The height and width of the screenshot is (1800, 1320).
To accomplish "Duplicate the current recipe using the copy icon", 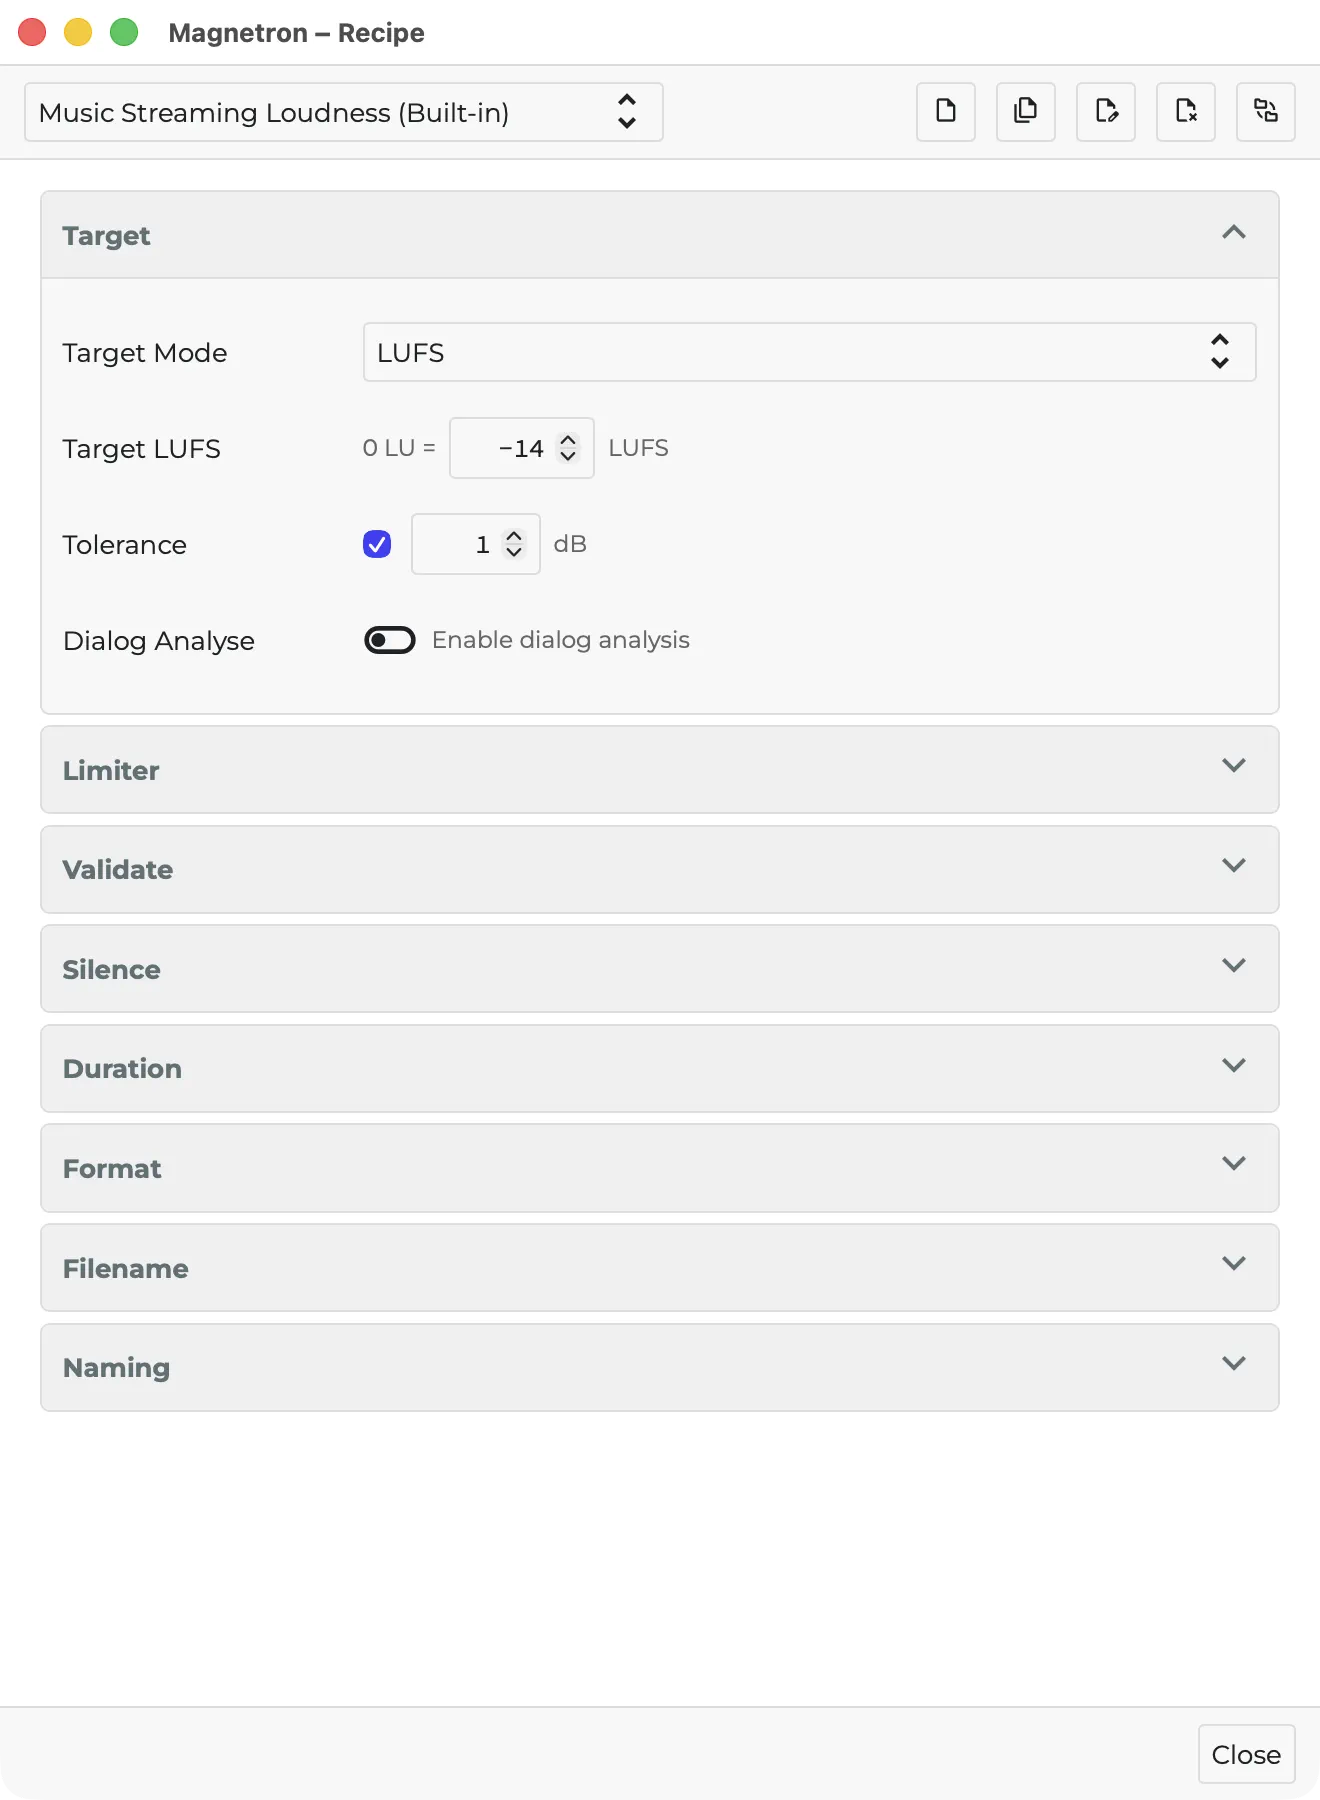I will [1025, 111].
